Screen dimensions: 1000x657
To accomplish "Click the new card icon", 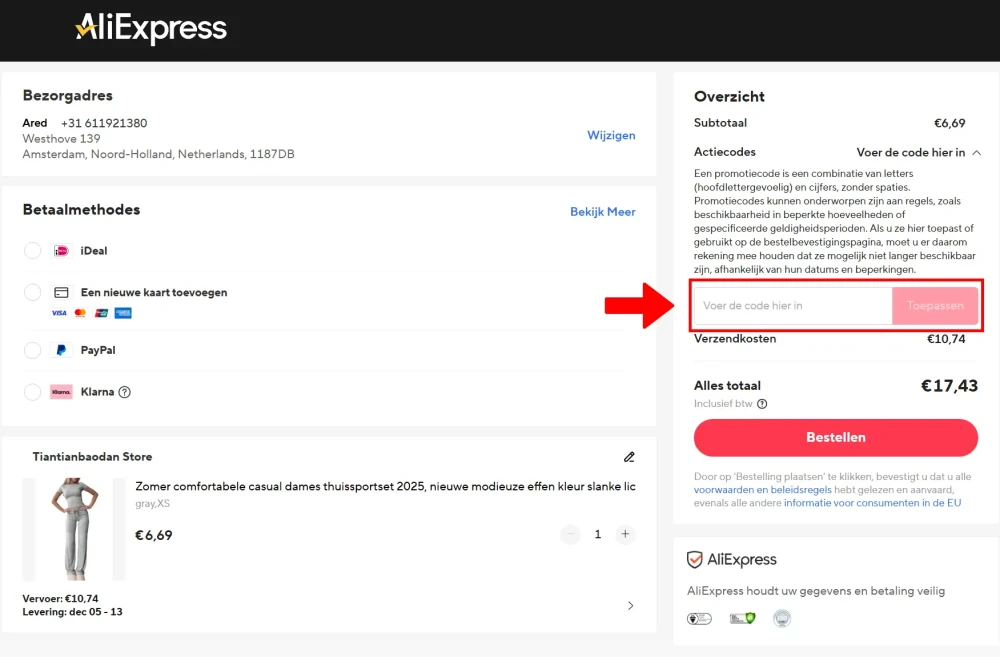I will point(61,293).
